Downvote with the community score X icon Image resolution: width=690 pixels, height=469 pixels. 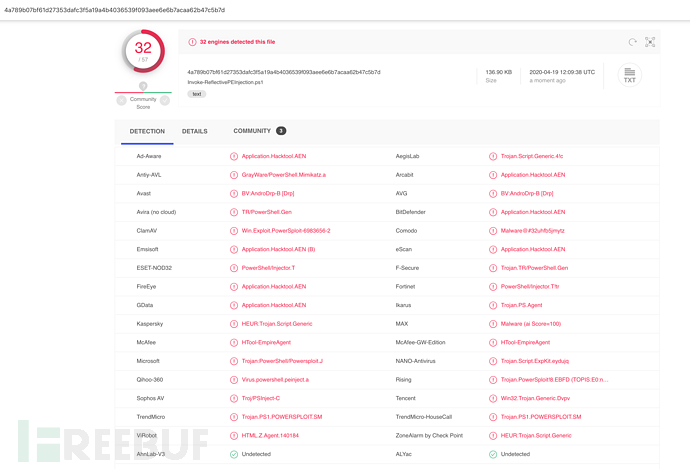click(121, 101)
